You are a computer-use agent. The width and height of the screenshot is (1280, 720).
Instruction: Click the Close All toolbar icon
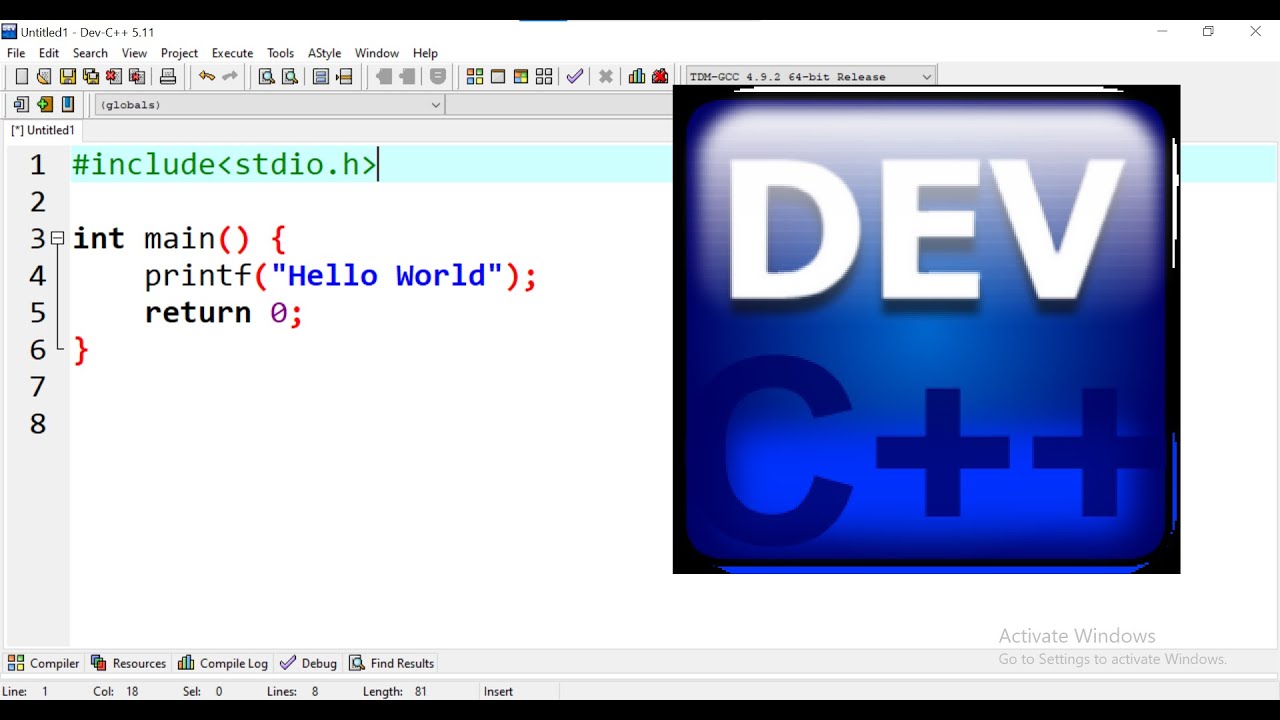coord(138,77)
